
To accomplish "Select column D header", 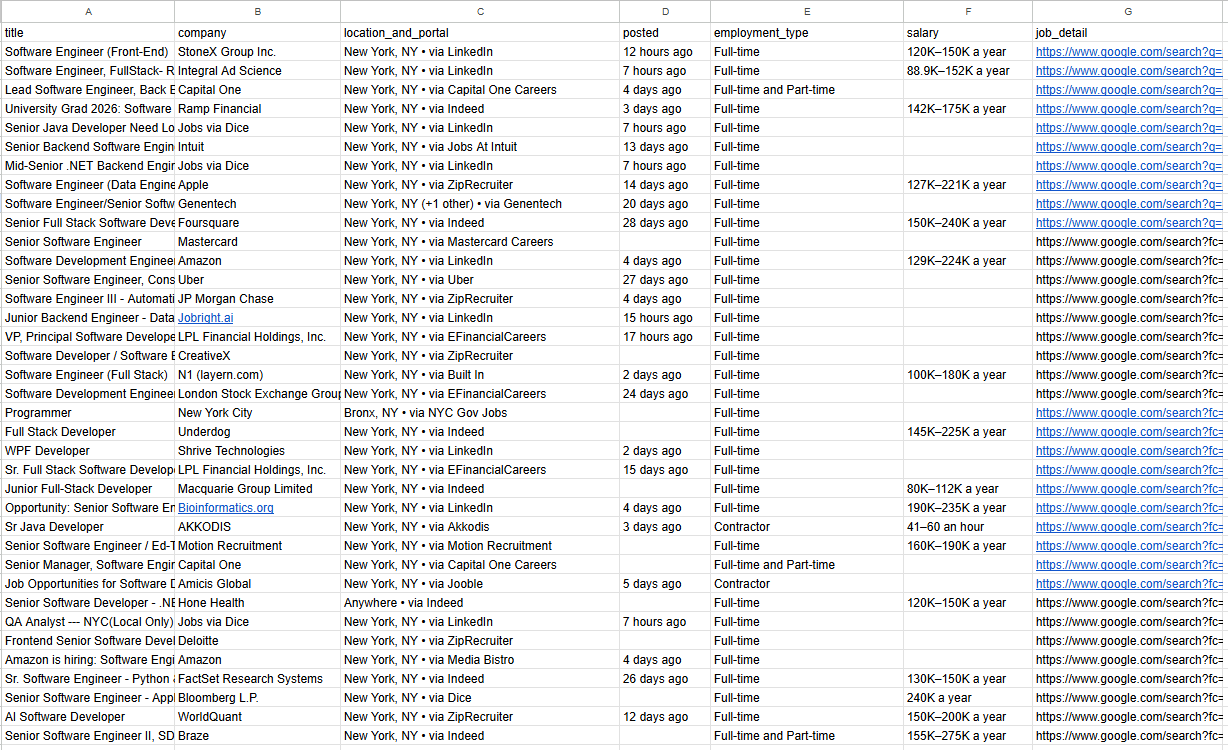I will (x=664, y=12).
